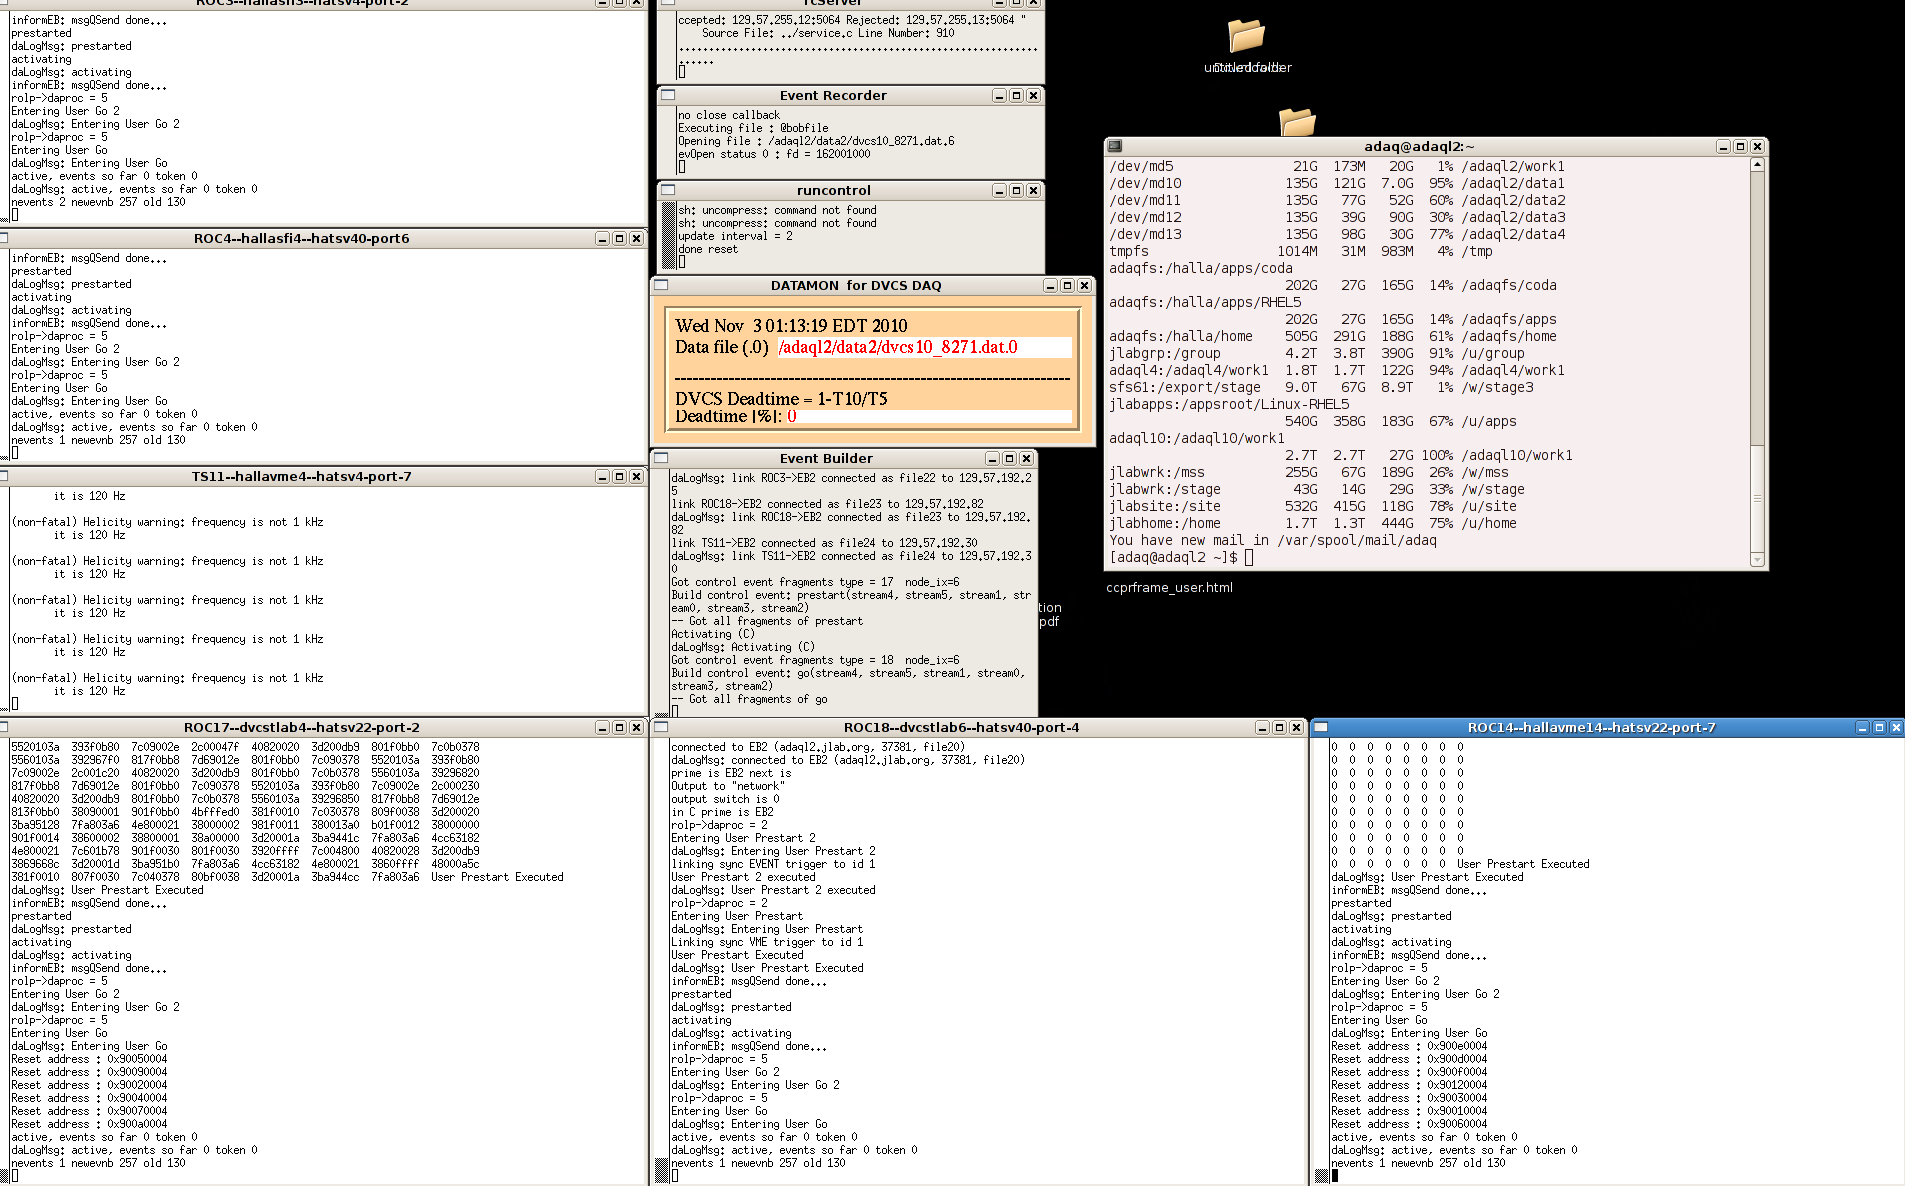Click the 'Opening file' line in Event Recorder

pos(816,141)
